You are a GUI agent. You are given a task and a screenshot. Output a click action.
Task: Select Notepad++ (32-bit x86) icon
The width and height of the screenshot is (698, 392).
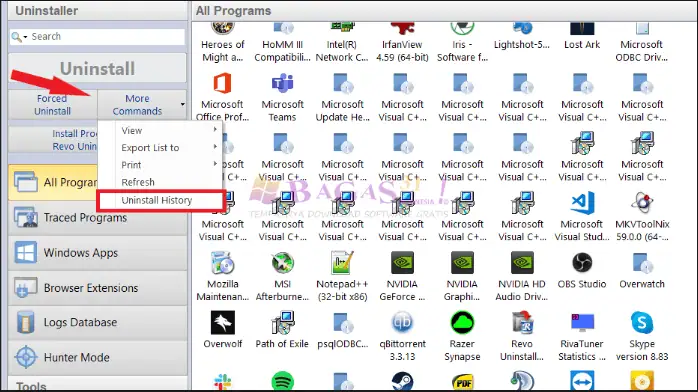pos(342,263)
